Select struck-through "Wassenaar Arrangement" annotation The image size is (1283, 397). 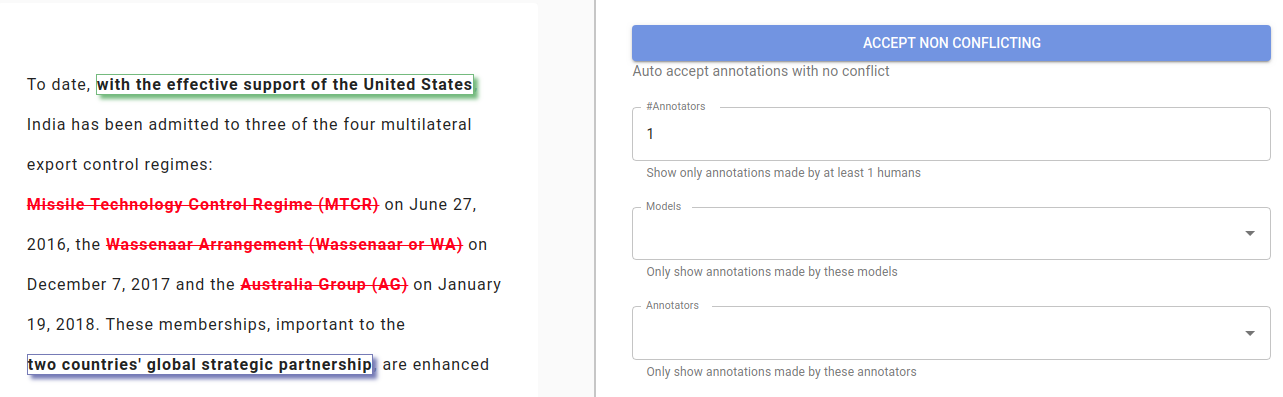point(284,245)
